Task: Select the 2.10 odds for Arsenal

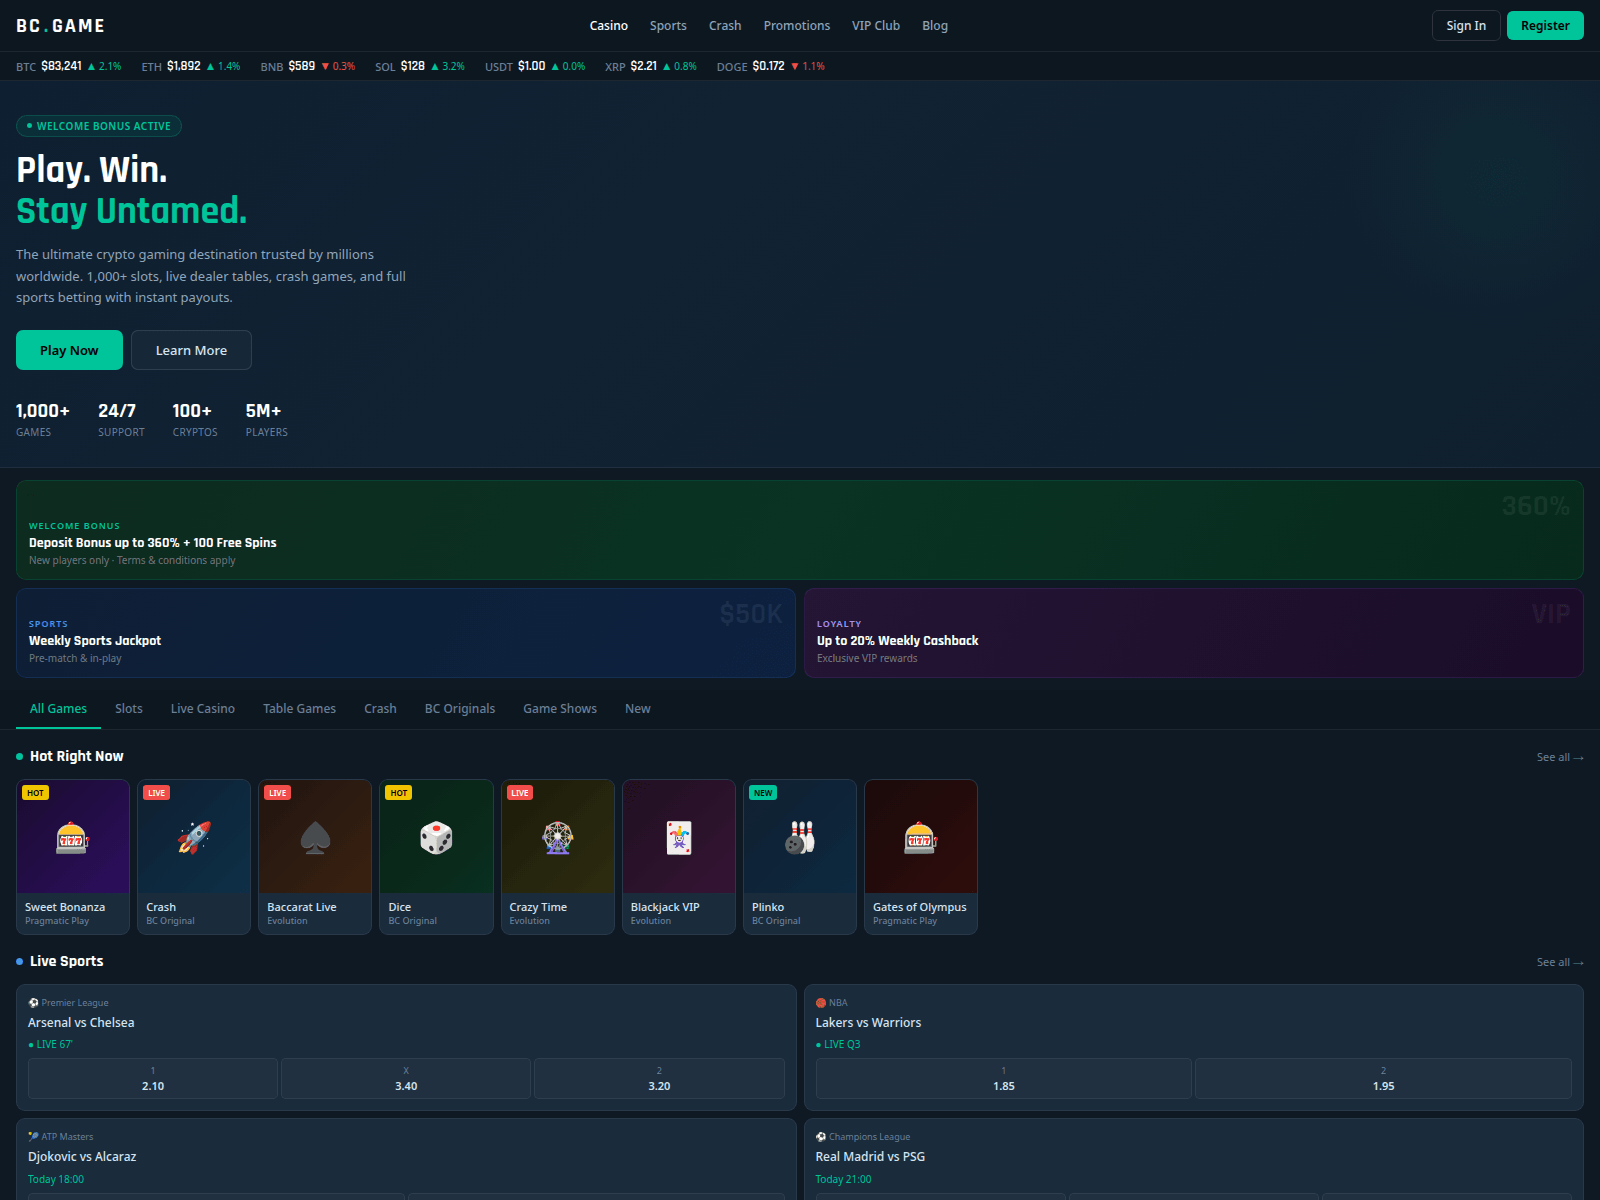Action: tap(152, 1078)
